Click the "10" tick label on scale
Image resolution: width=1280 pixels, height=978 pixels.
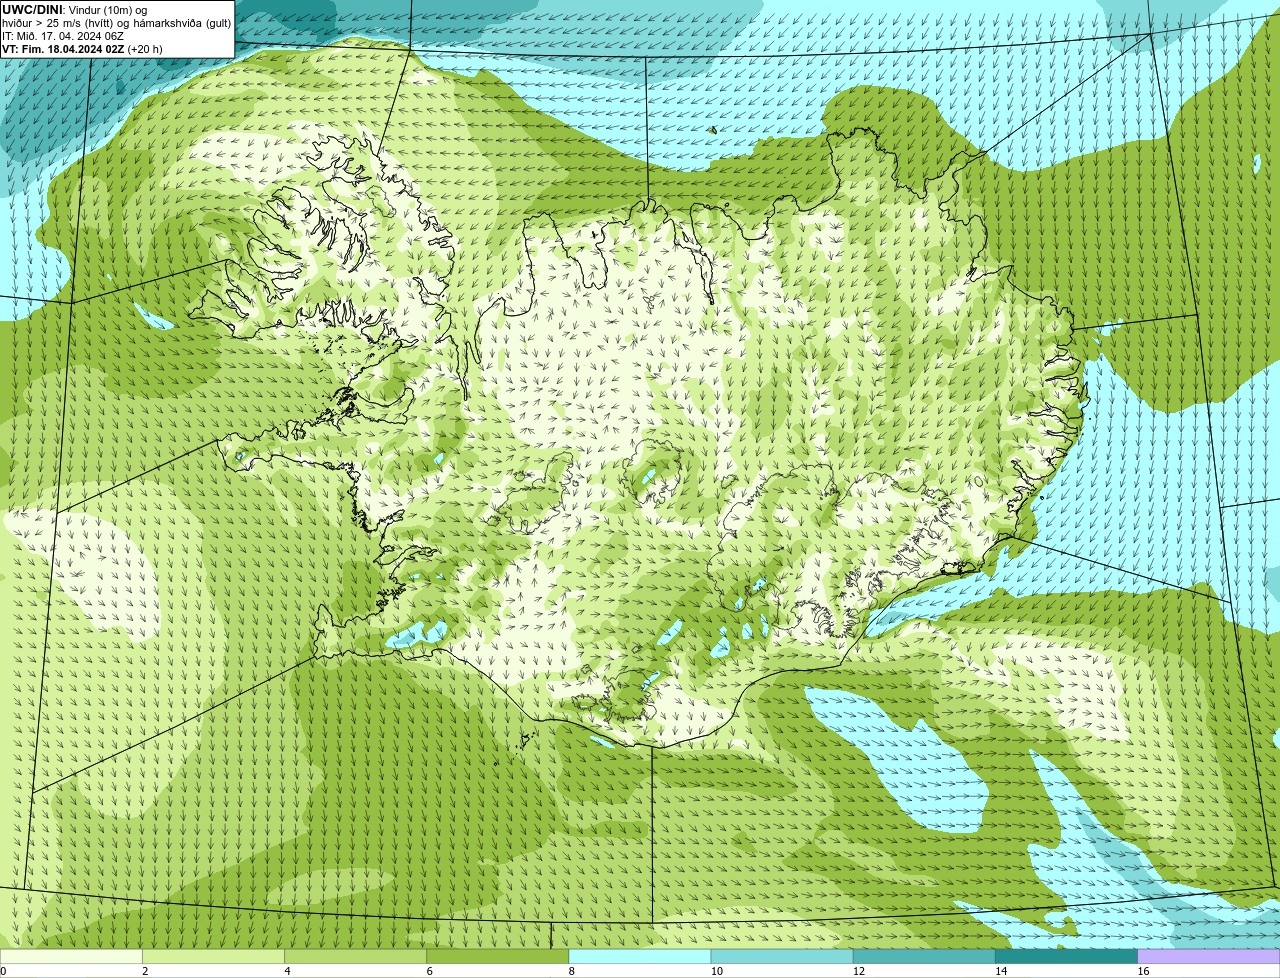click(717, 971)
